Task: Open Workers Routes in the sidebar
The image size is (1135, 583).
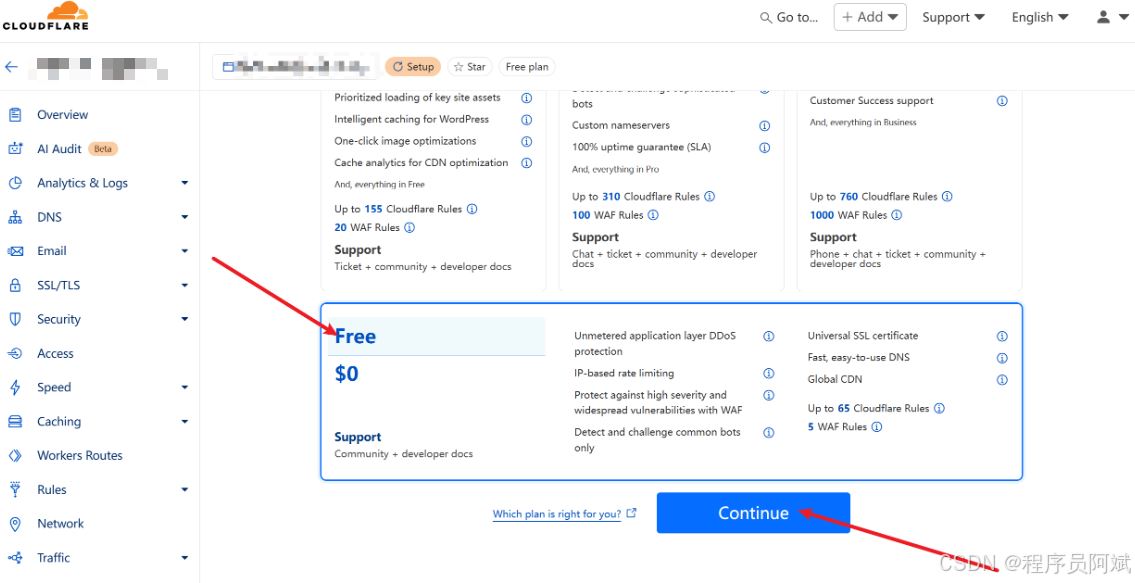Action: click(80, 455)
